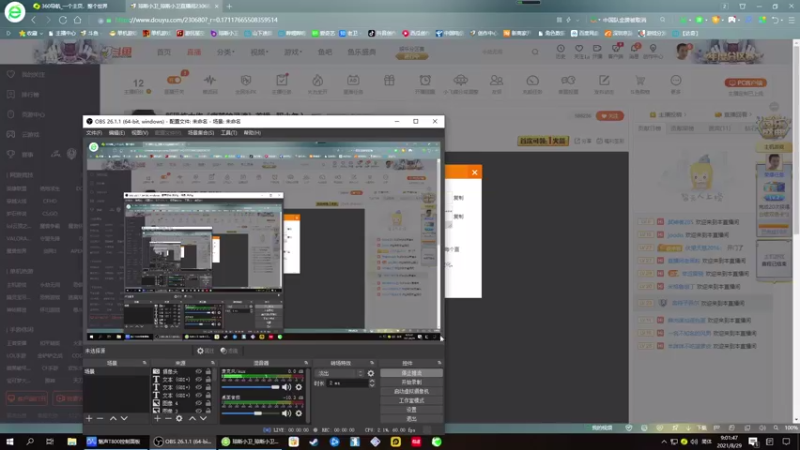This screenshot has height=450, width=800.
Task: Toggle visibility eye of 图像 4 source
Action: click(198, 403)
